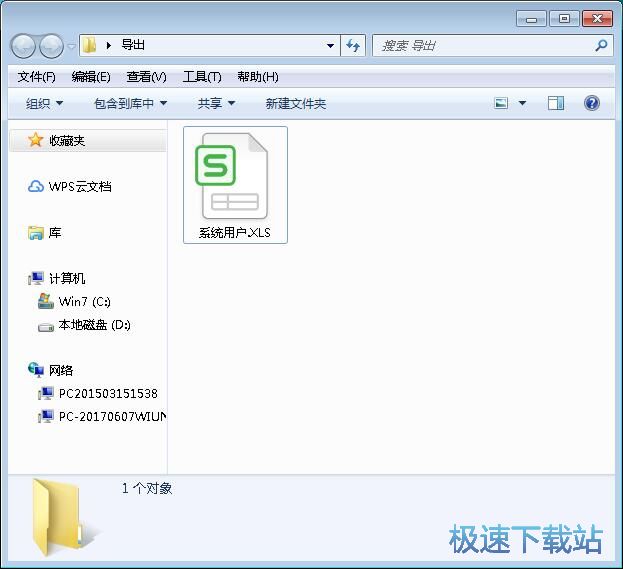Screen dimensions: 623x569
Task: Click the icon beside PC201503151538
Action: tap(46, 393)
